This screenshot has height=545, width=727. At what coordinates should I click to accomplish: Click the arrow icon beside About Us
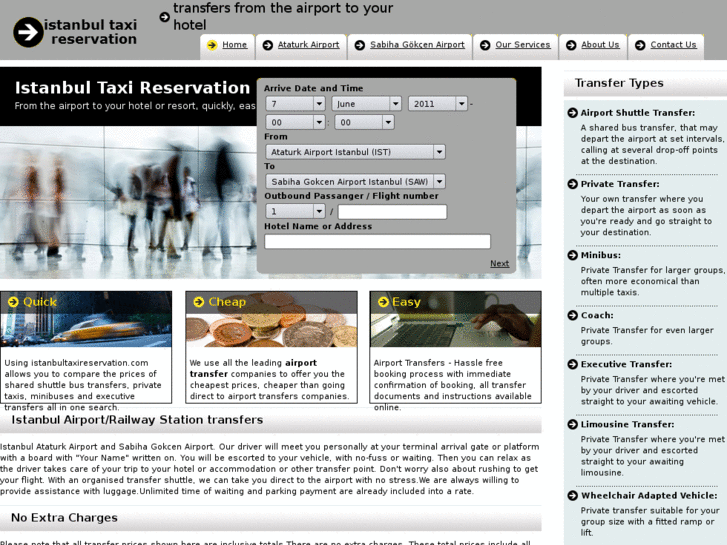coord(571,45)
